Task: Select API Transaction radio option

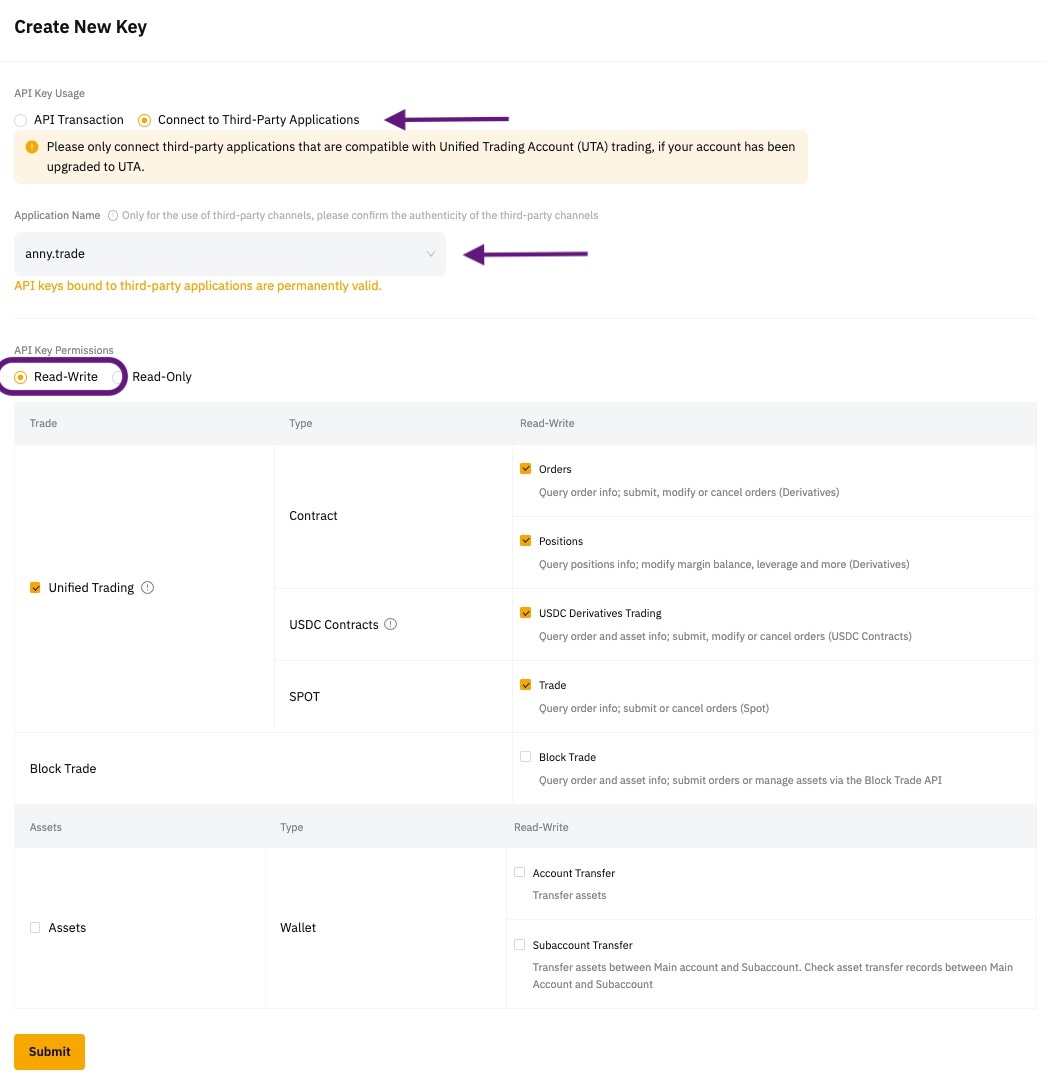Action: 21,120
